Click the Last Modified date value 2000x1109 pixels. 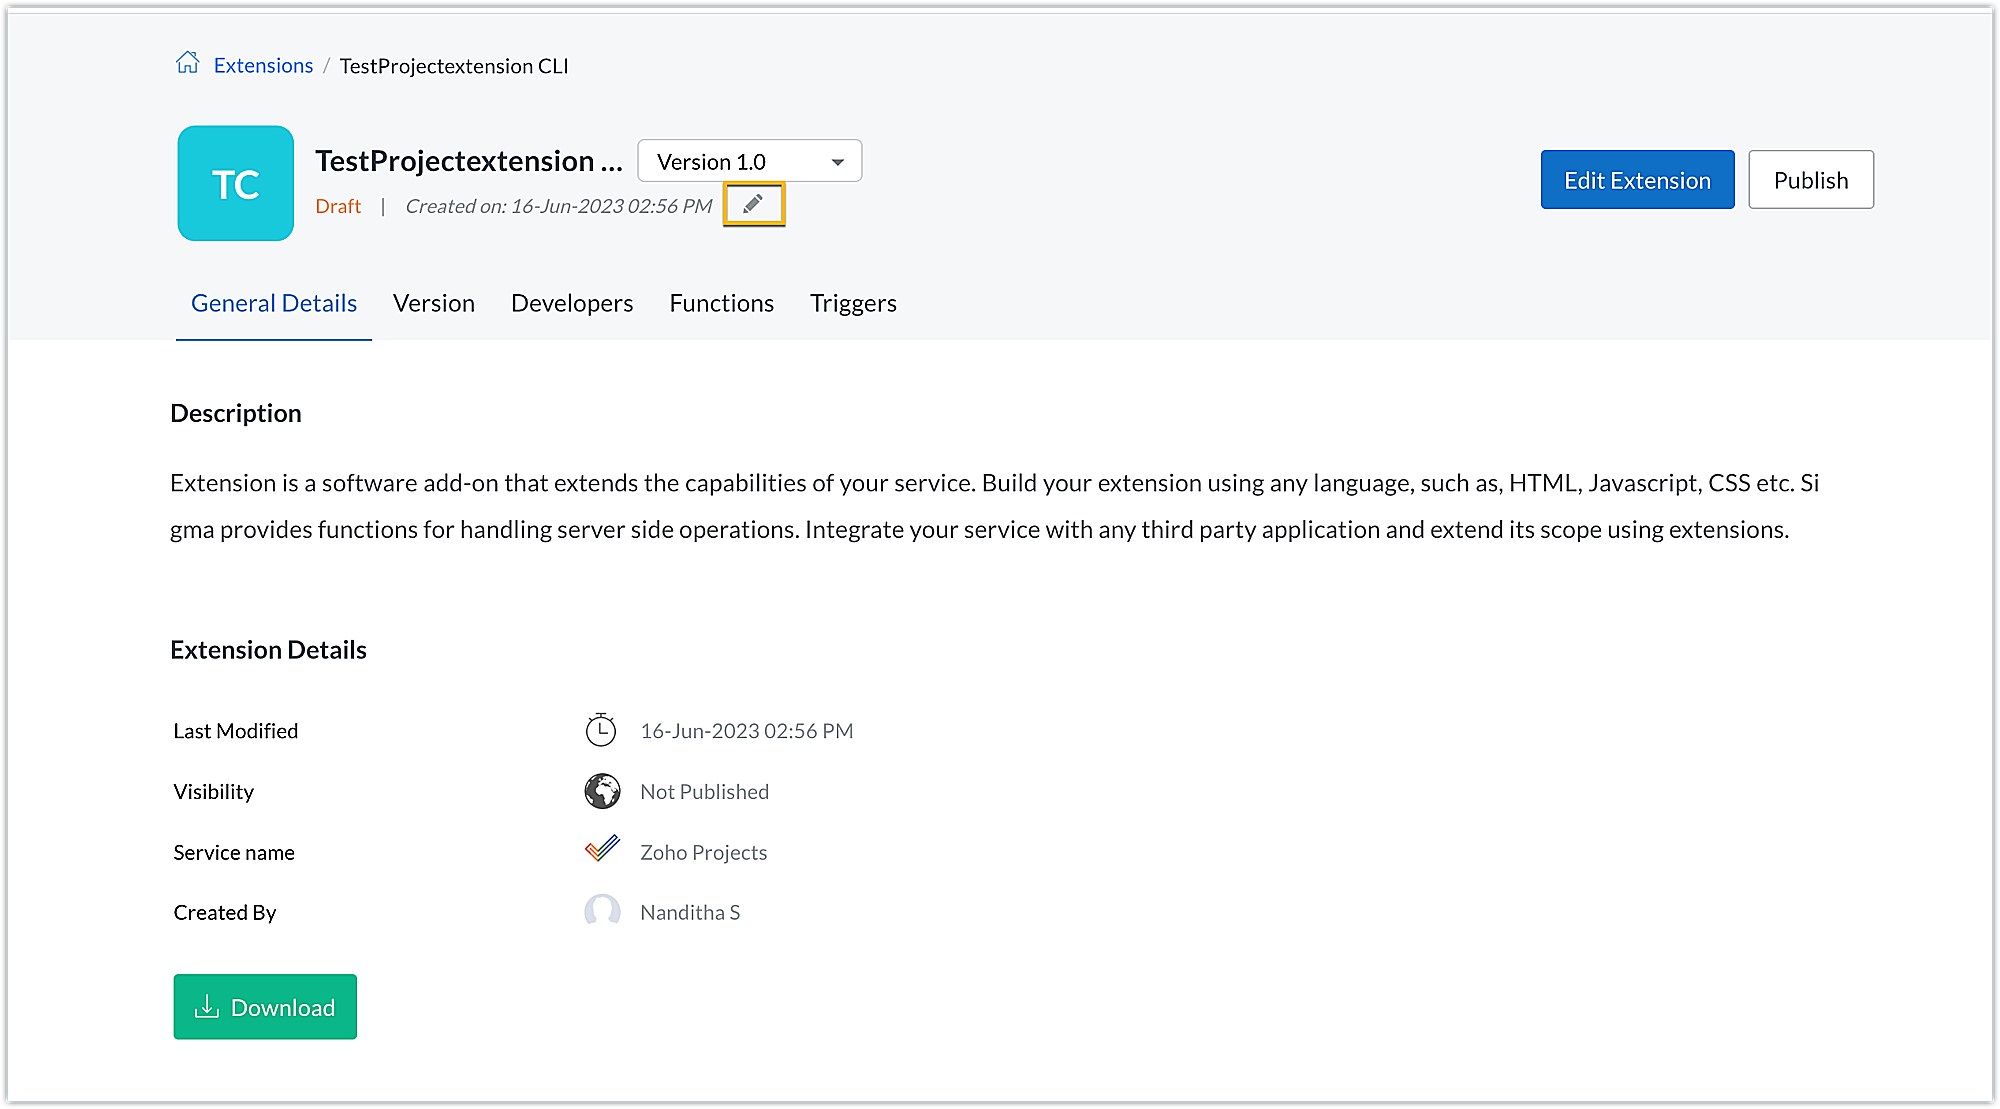(x=746, y=731)
